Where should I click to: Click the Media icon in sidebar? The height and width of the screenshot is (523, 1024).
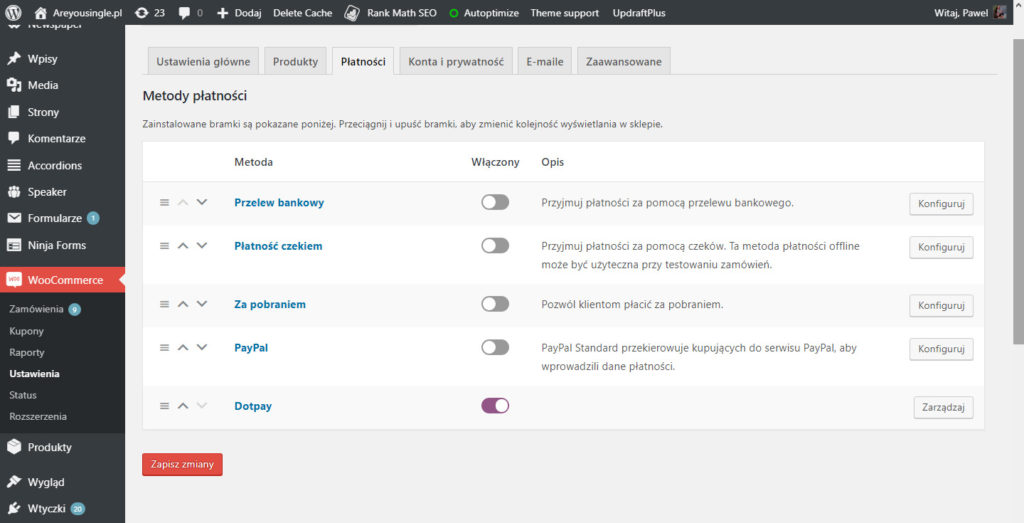click(x=14, y=85)
